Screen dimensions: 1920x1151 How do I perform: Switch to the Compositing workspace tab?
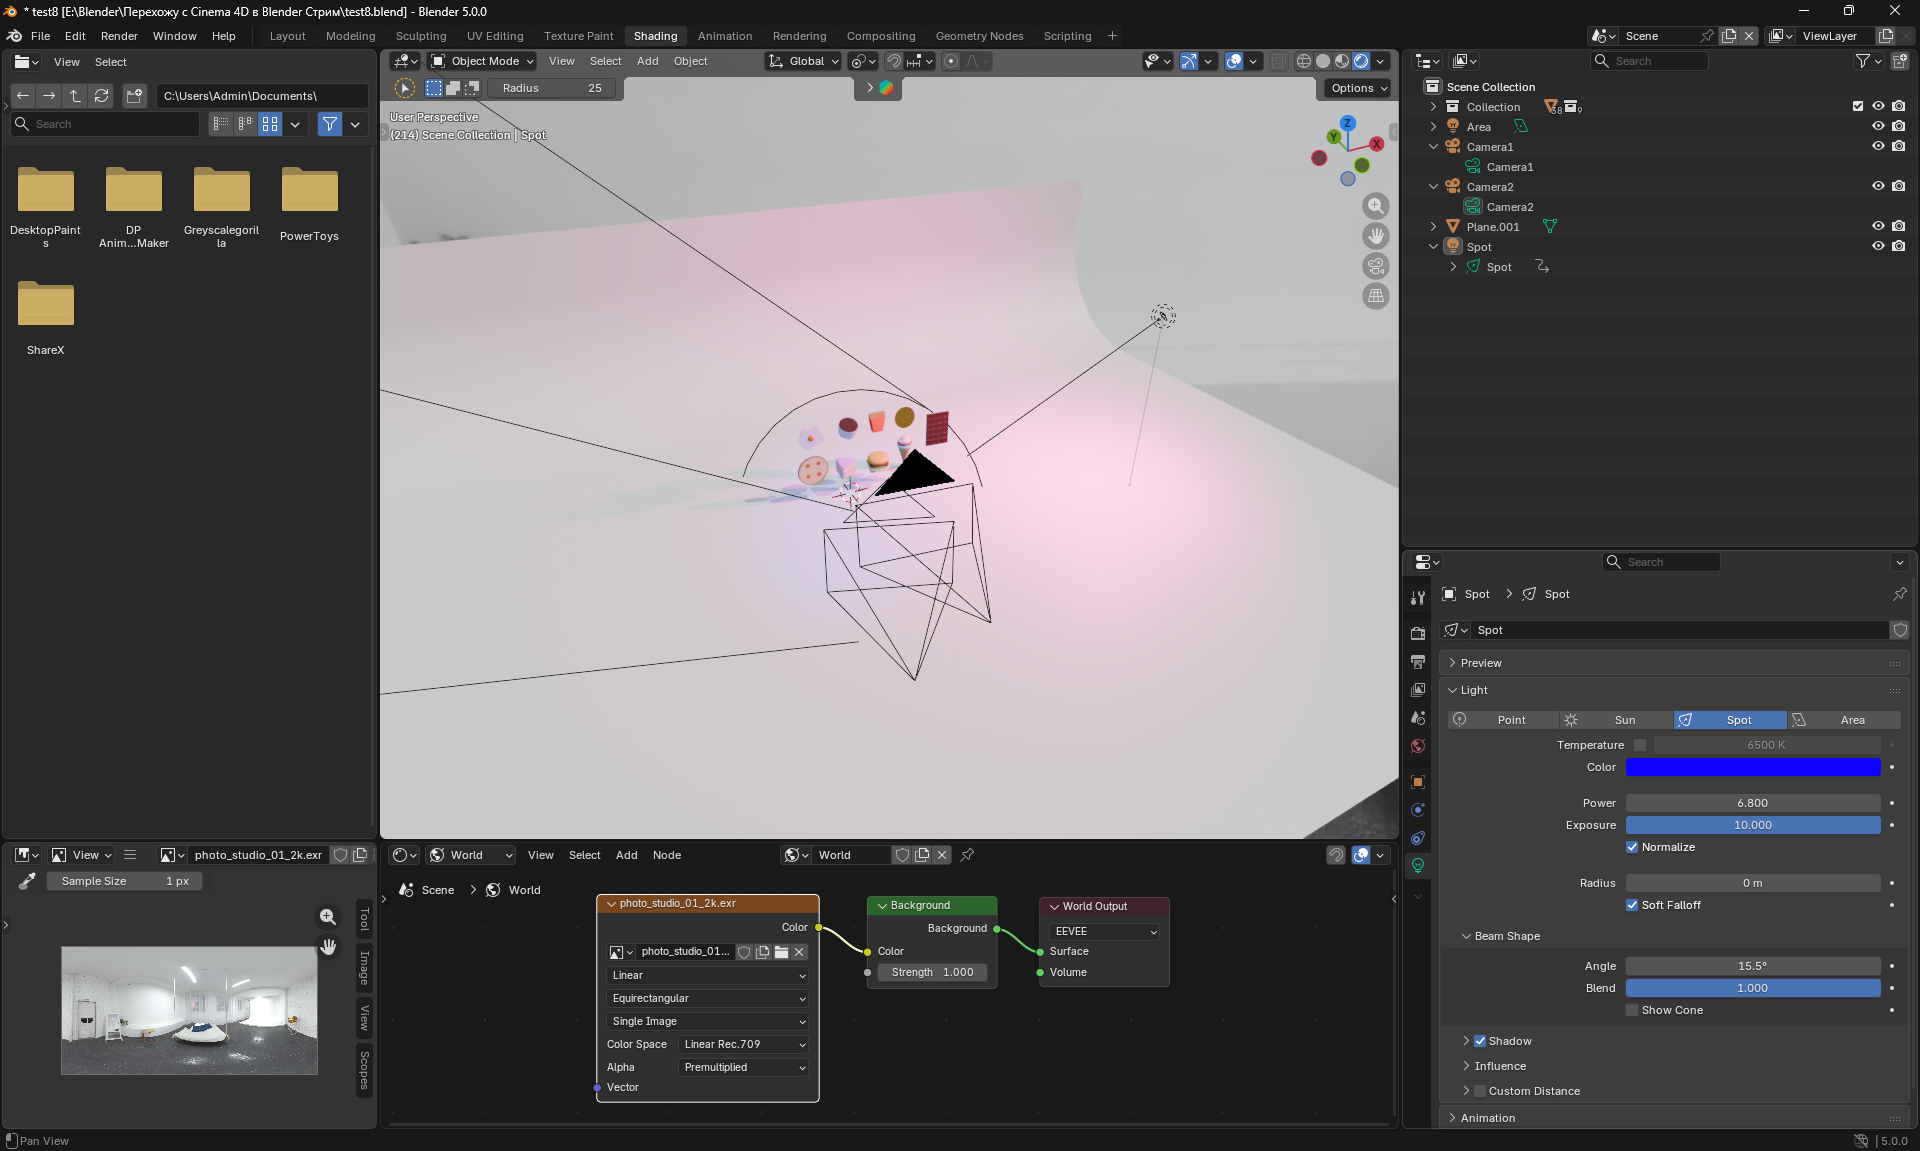pos(880,36)
